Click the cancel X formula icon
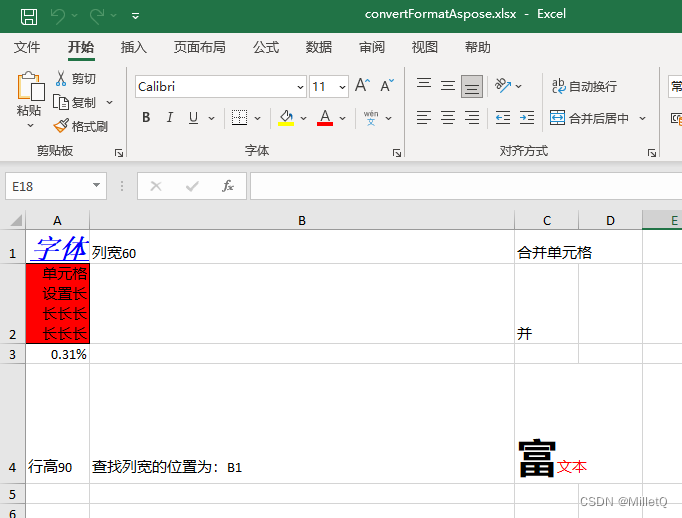 [x=156, y=187]
